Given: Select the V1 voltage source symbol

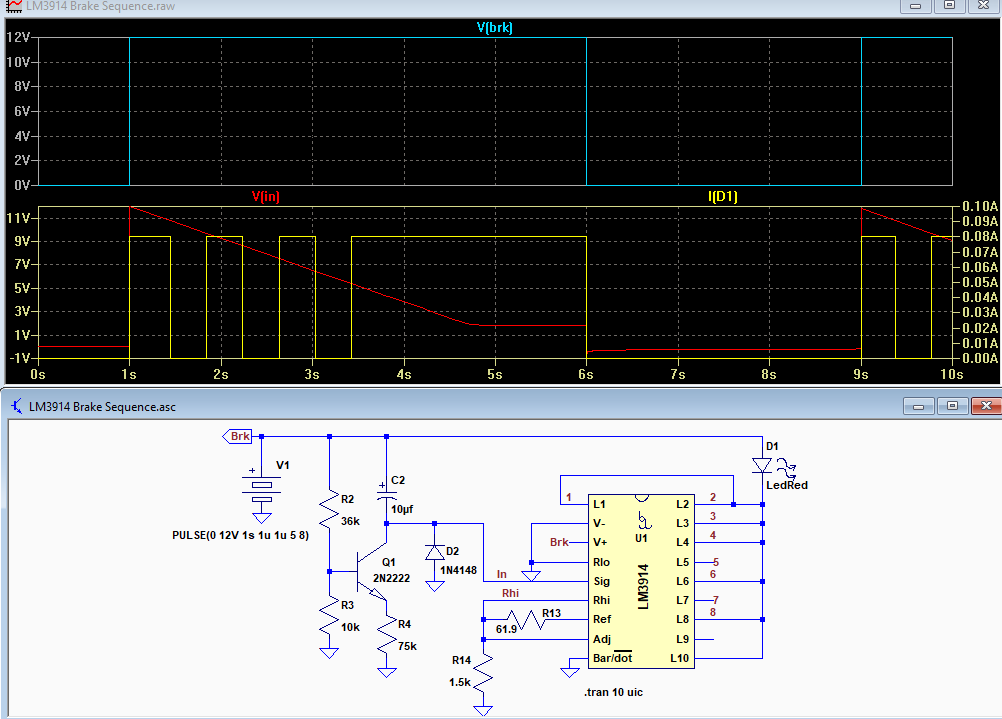Looking at the screenshot, I should click(x=261, y=491).
